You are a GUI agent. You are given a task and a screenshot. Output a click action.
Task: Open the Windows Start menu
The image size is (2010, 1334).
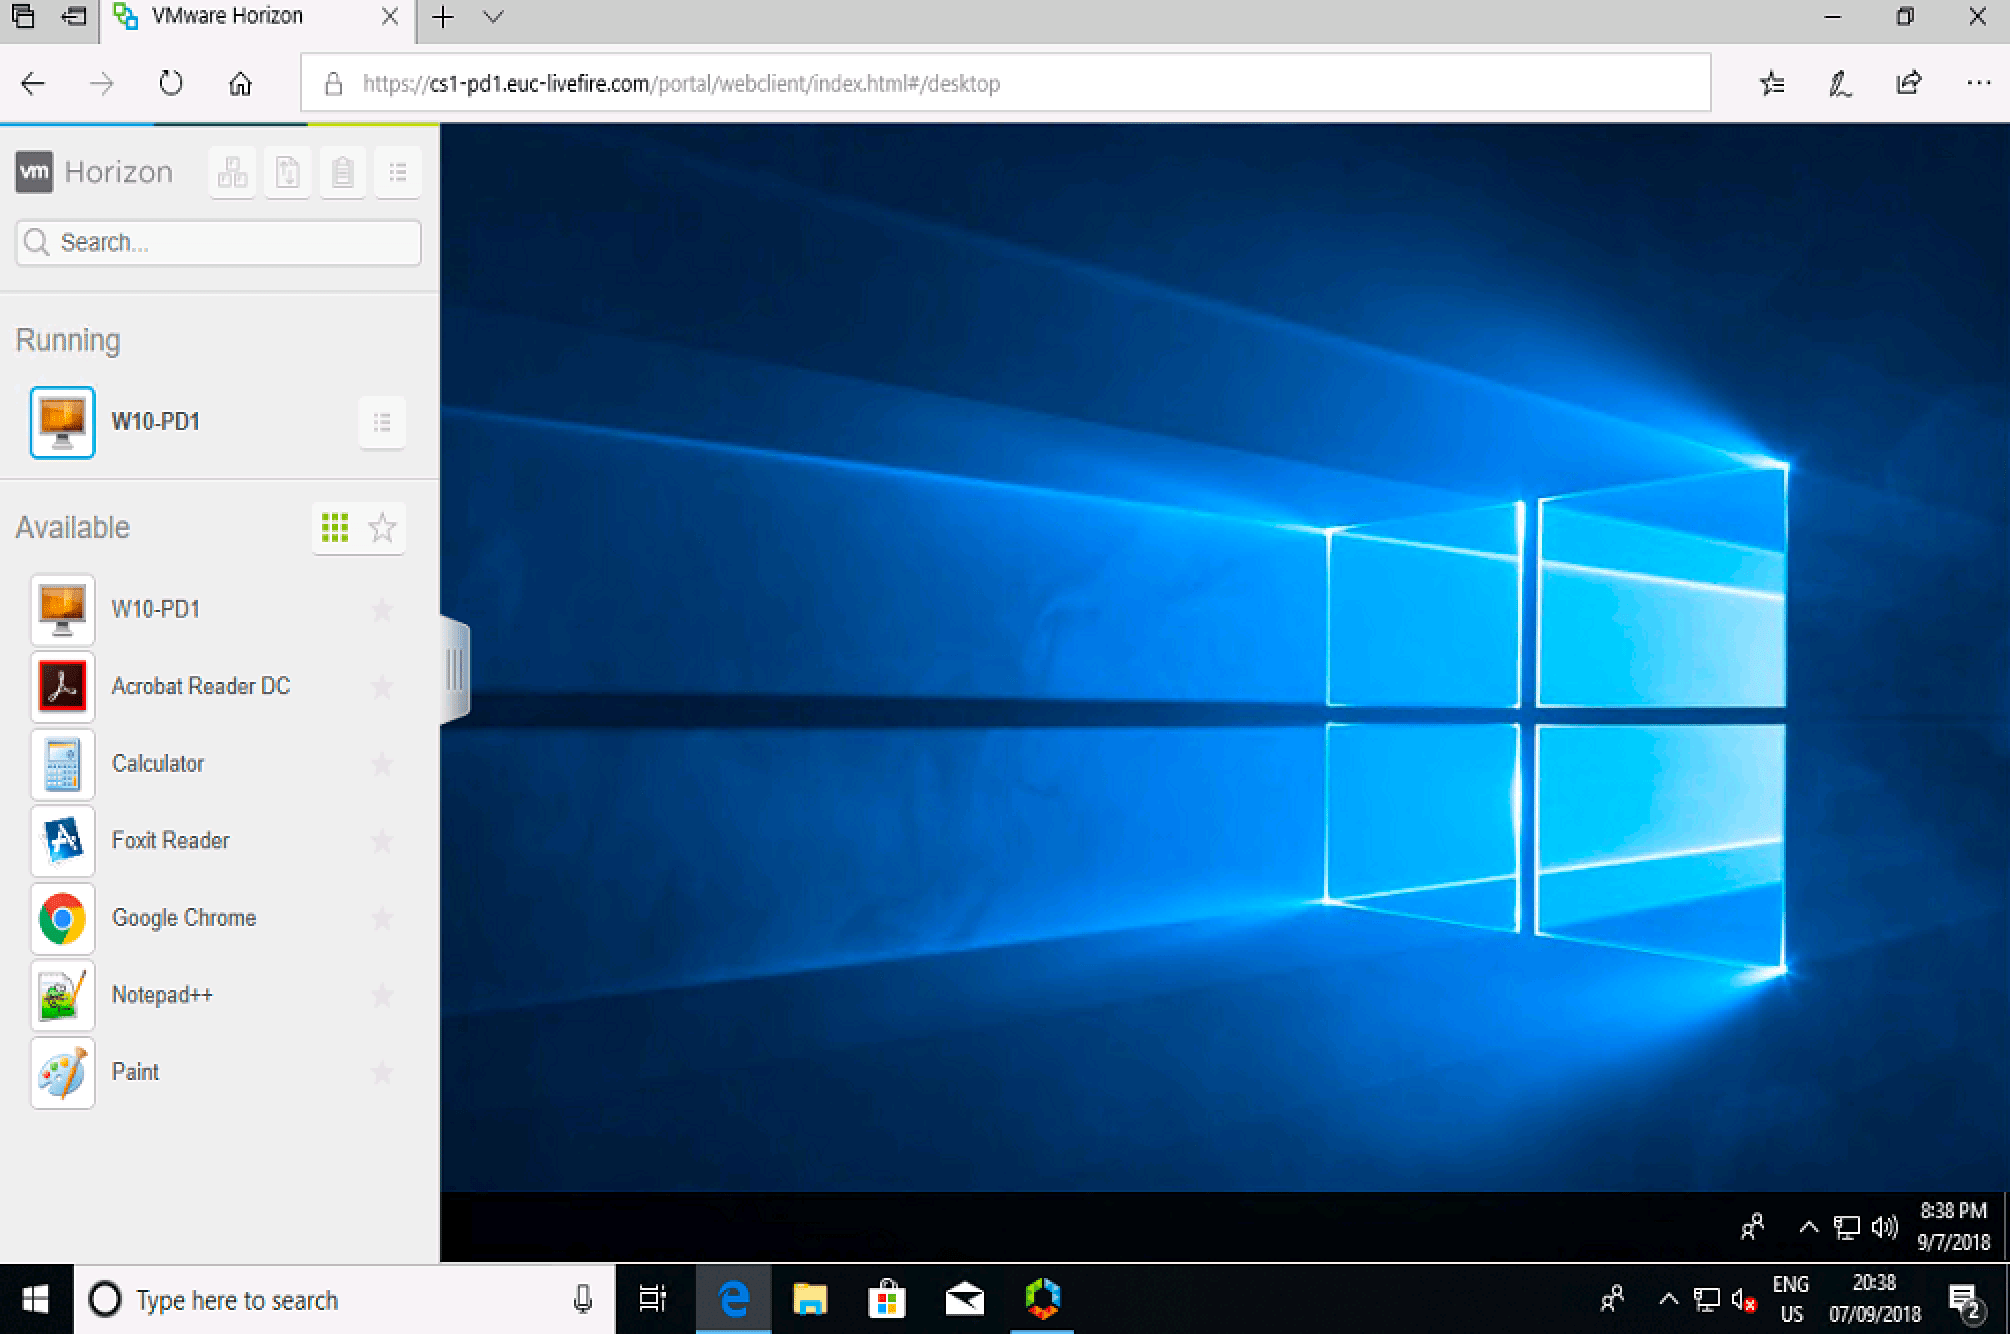point(36,1300)
